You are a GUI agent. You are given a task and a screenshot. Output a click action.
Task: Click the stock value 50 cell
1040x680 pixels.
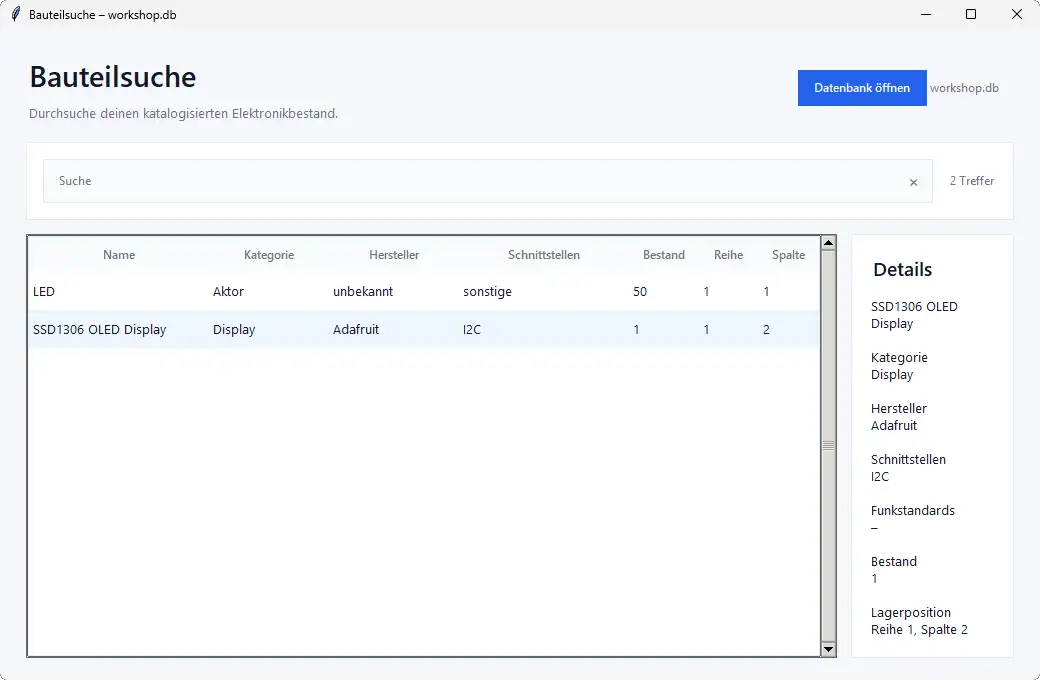tap(640, 291)
